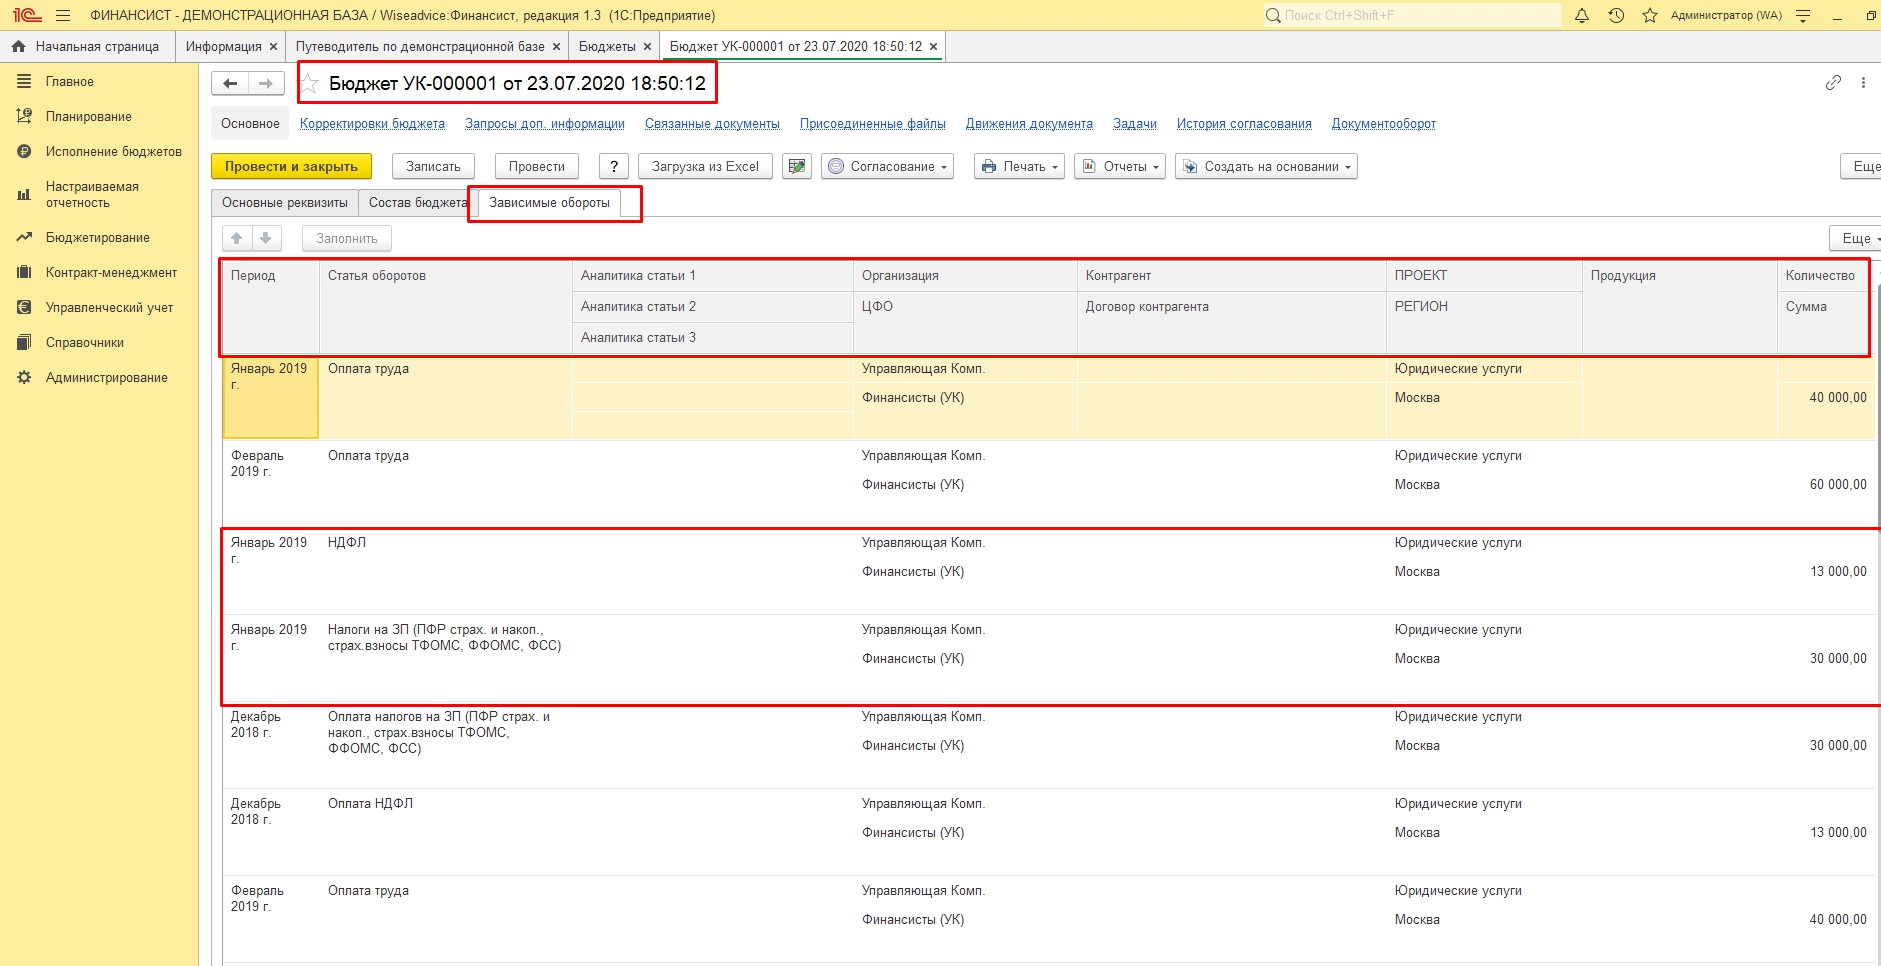Select Бюджетирование in the sidebar
Screen dimensions: 1881x966
(x=97, y=238)
